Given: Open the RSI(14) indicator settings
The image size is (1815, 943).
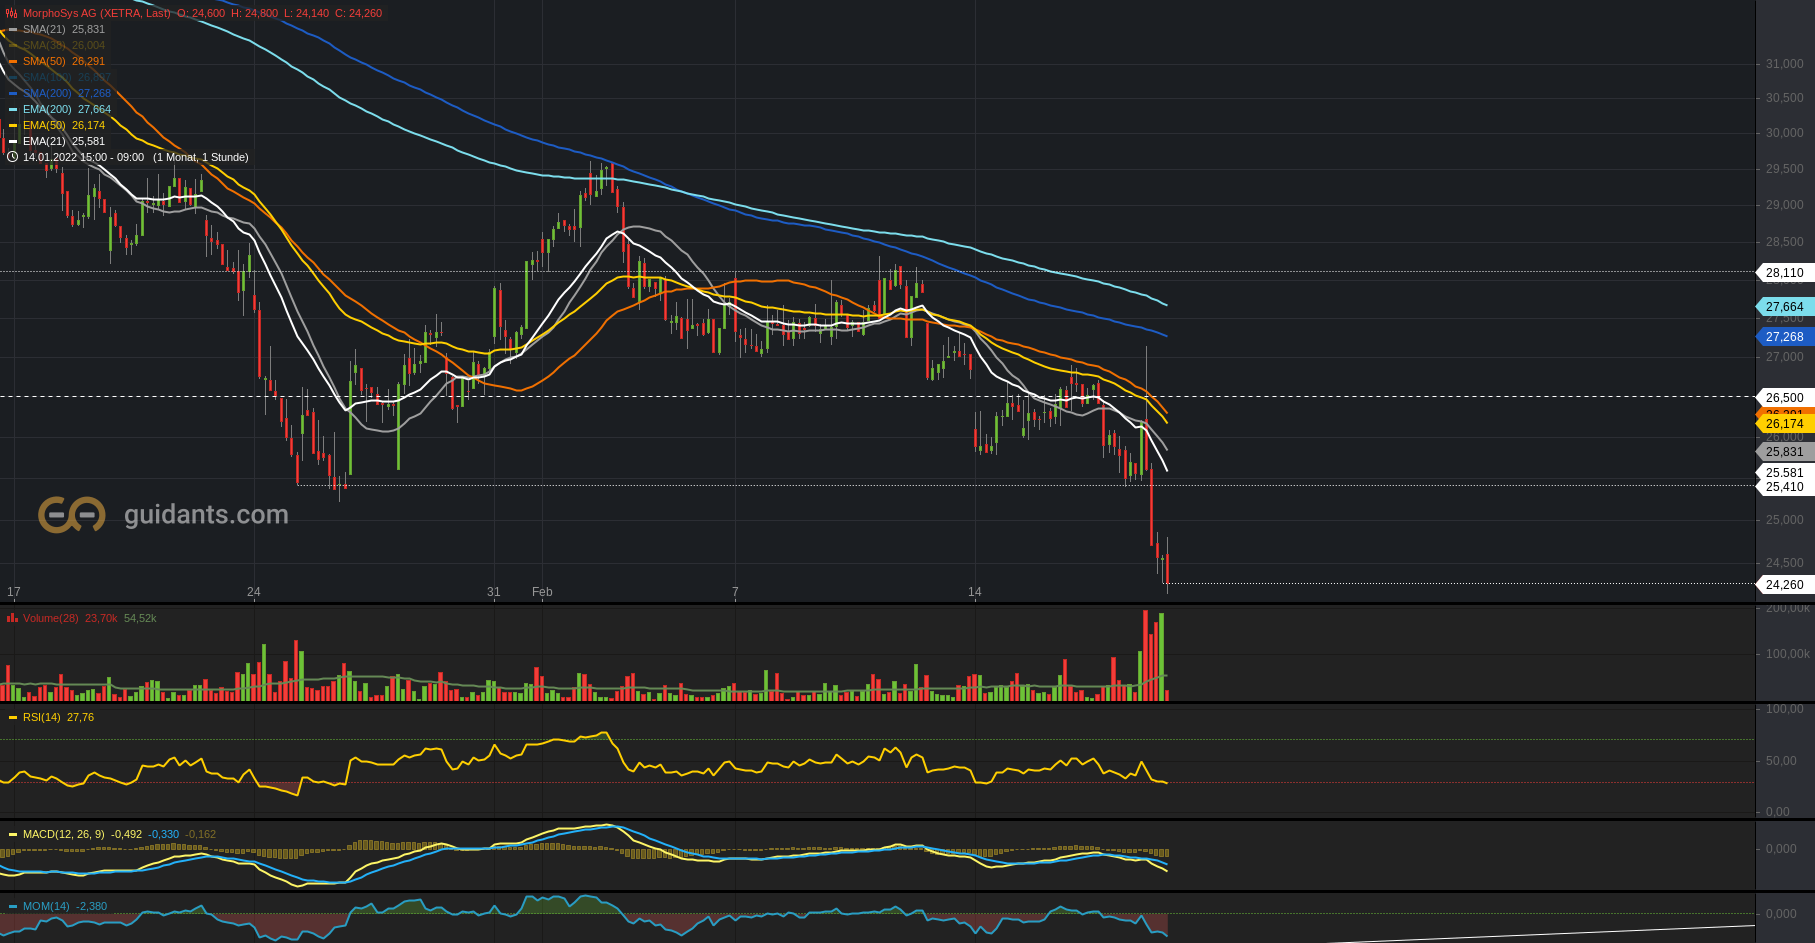Looking at the screenshot, I should tap(42, 717).
